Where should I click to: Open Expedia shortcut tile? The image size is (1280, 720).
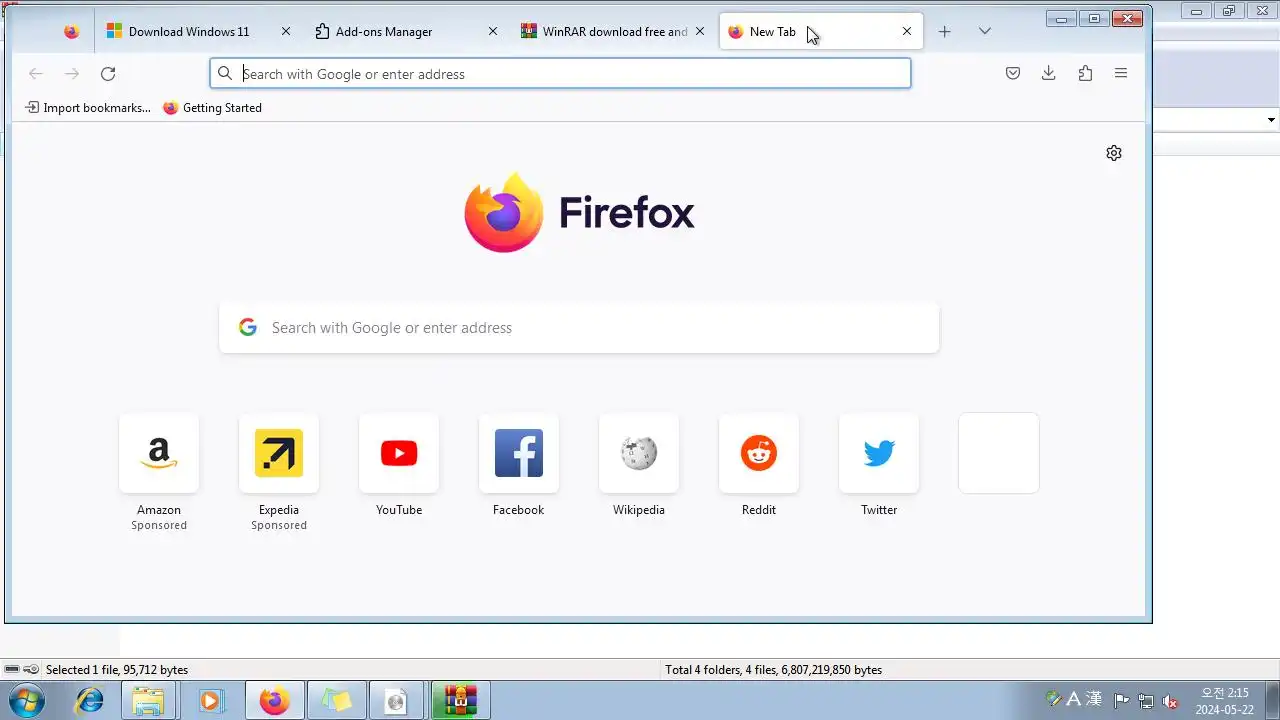pos(279,453)
